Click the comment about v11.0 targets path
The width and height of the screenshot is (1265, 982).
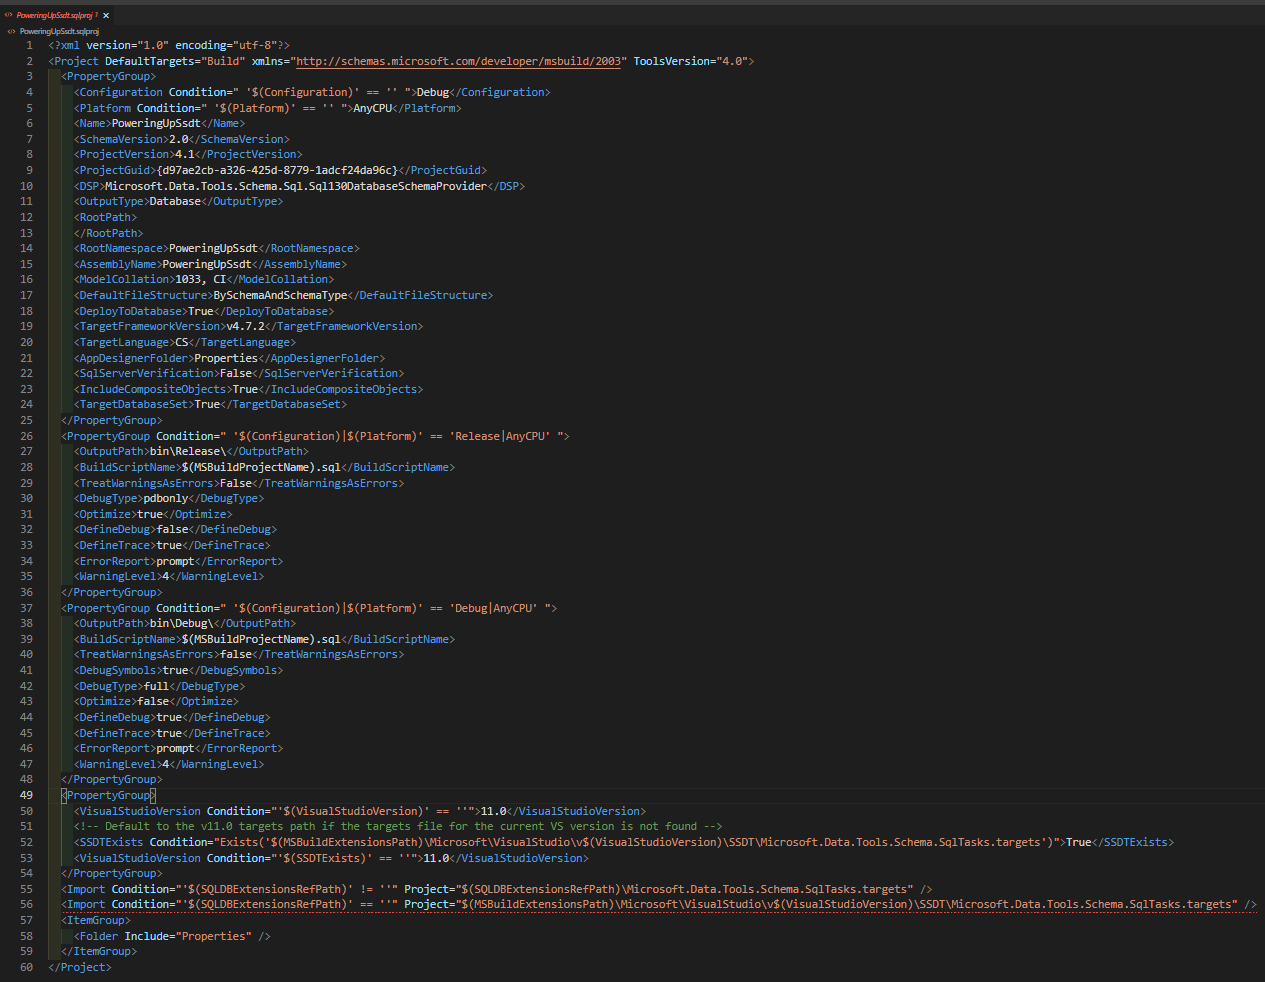[398, 826]
